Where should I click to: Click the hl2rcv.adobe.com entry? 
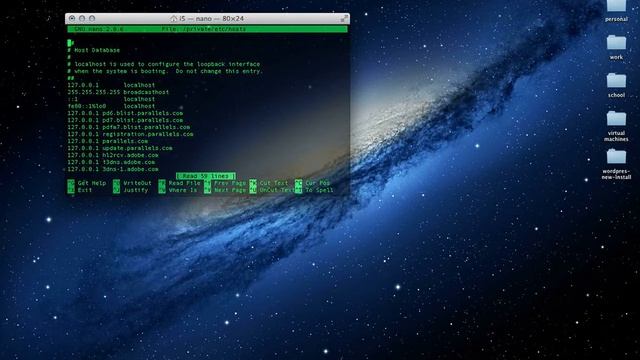pyautogui.click(x=113, y=155)
